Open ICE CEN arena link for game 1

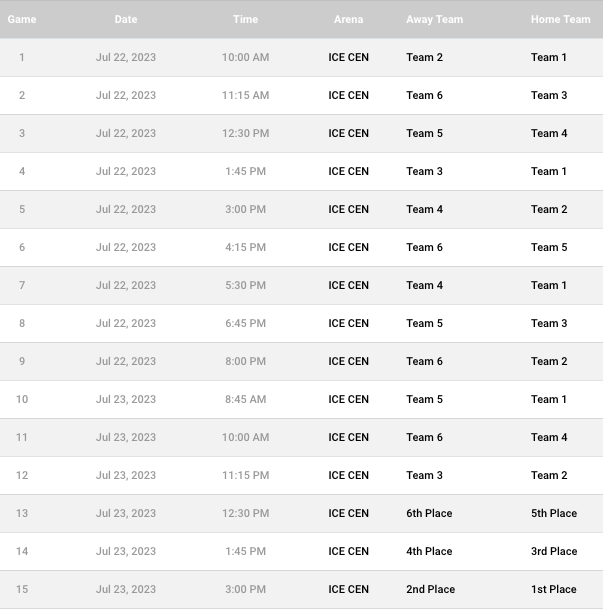click(x=349, y=57)
